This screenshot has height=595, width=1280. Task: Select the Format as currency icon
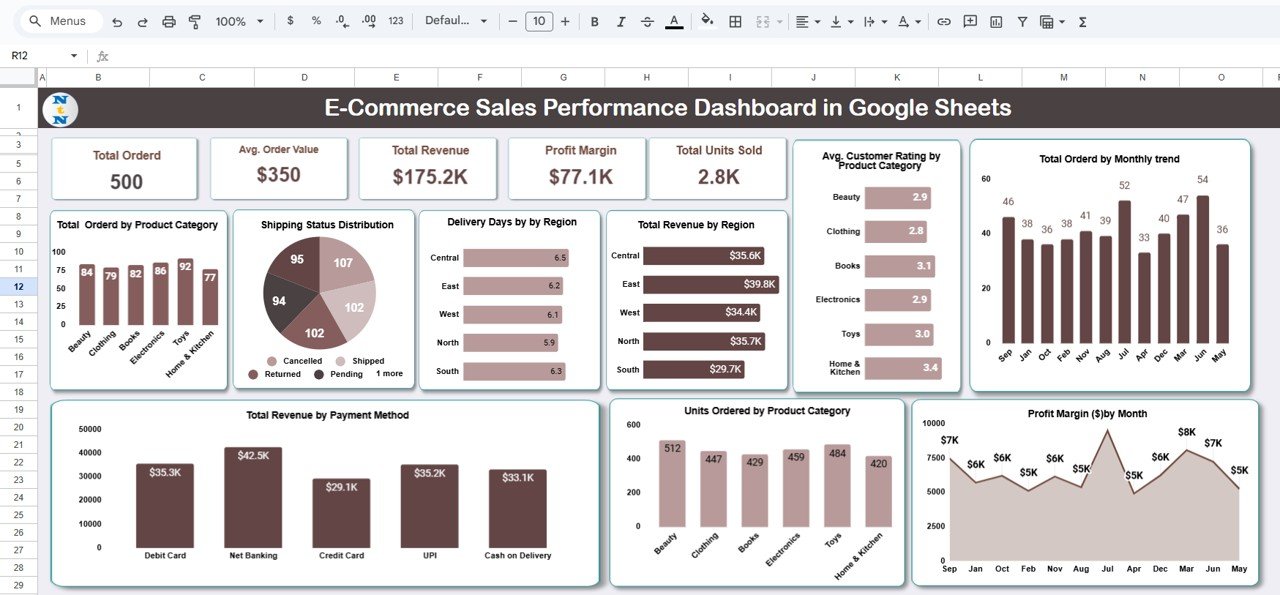290,20
